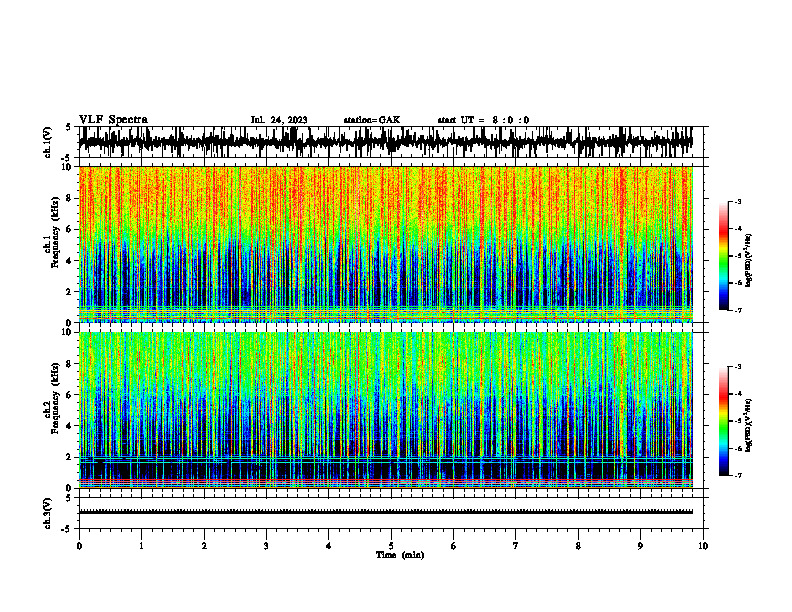The width and height of the screenshot is (792, 612).
Task: Click the -7 label on ch.1 color bar
Action: click(739, 310)
